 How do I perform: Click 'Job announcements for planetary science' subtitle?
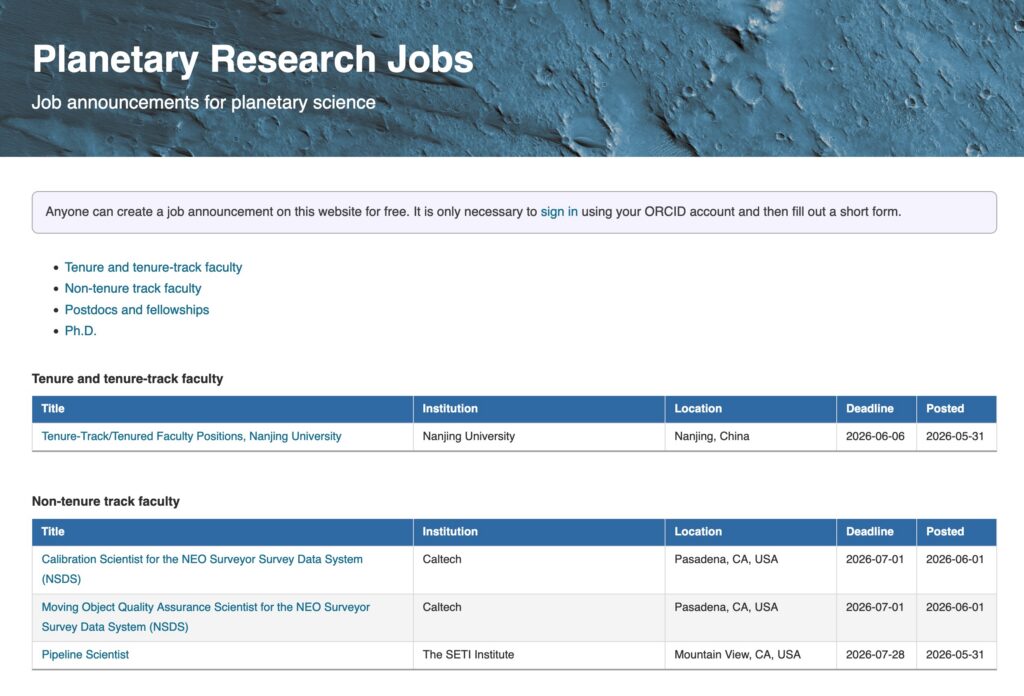coord(204,103)
